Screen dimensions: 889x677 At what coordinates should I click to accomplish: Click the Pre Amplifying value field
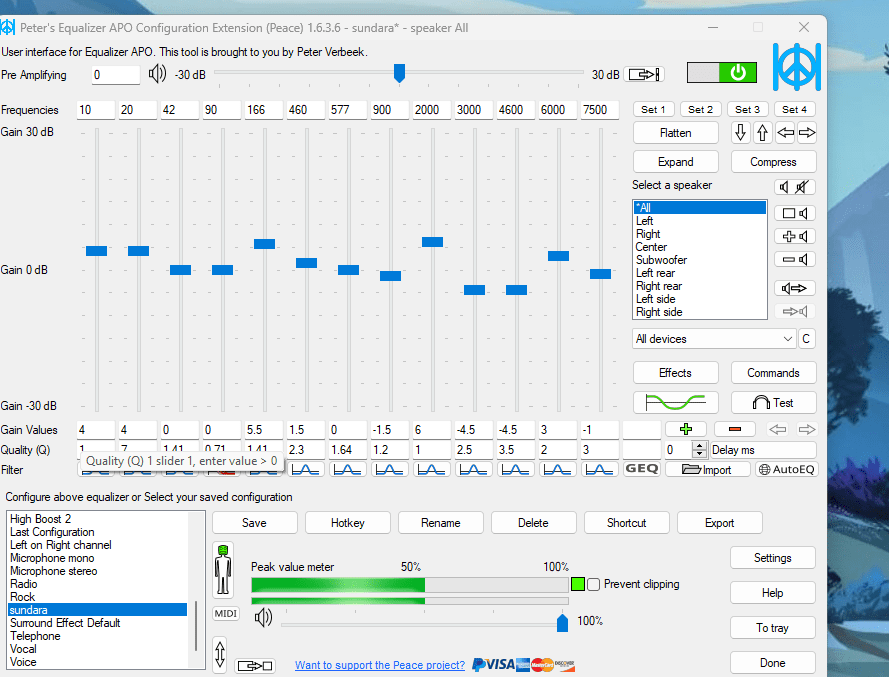[x=116, y=75]
